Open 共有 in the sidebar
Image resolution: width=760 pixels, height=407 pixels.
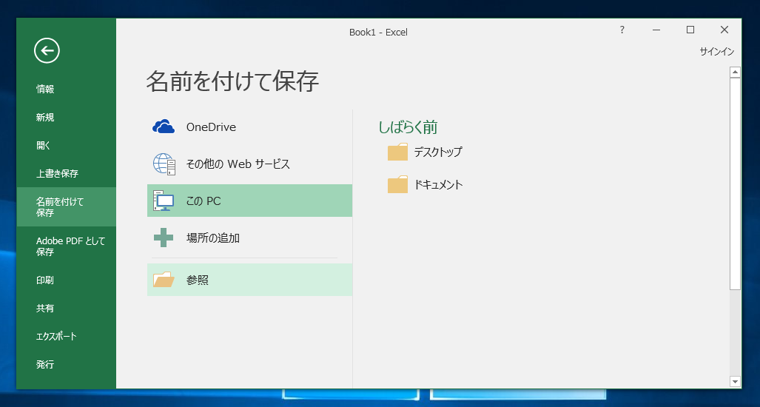pos(45,308)
